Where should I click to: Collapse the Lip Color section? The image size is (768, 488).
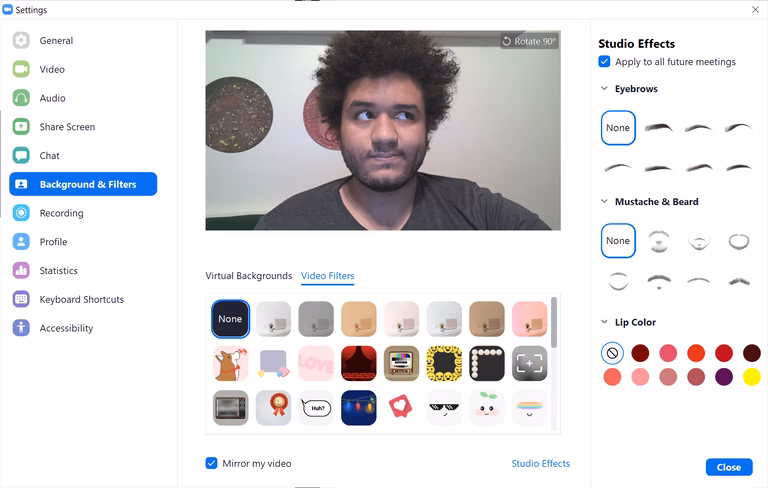coord(604,322)
